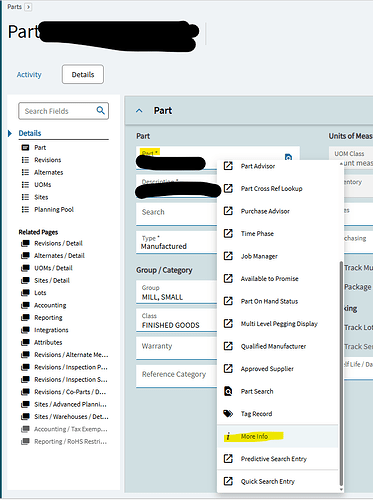Image resolution: width=373 pixels, height=500 pixels.
Task: Choose Part Search menu entry
Action: [x=277, y=391]
